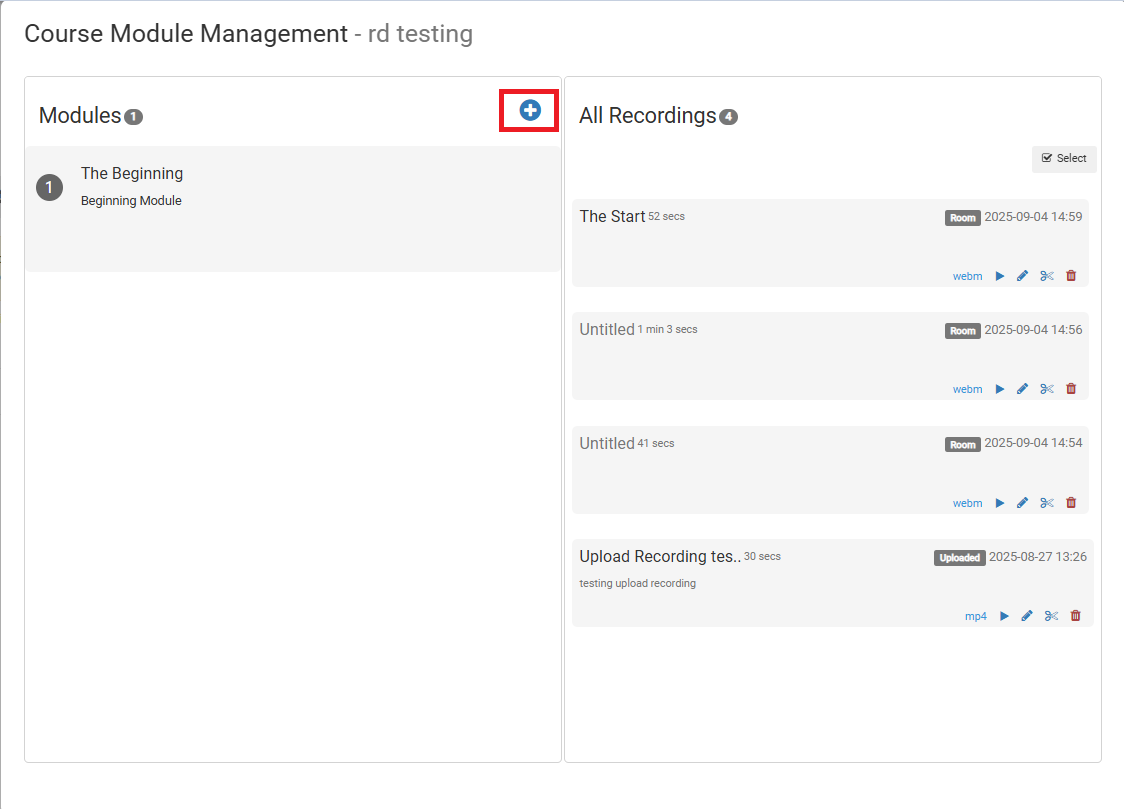This screenshot has height=809, width=1124.
Task: Click 'testing upload recording' description text
Action: click(637, 583)
